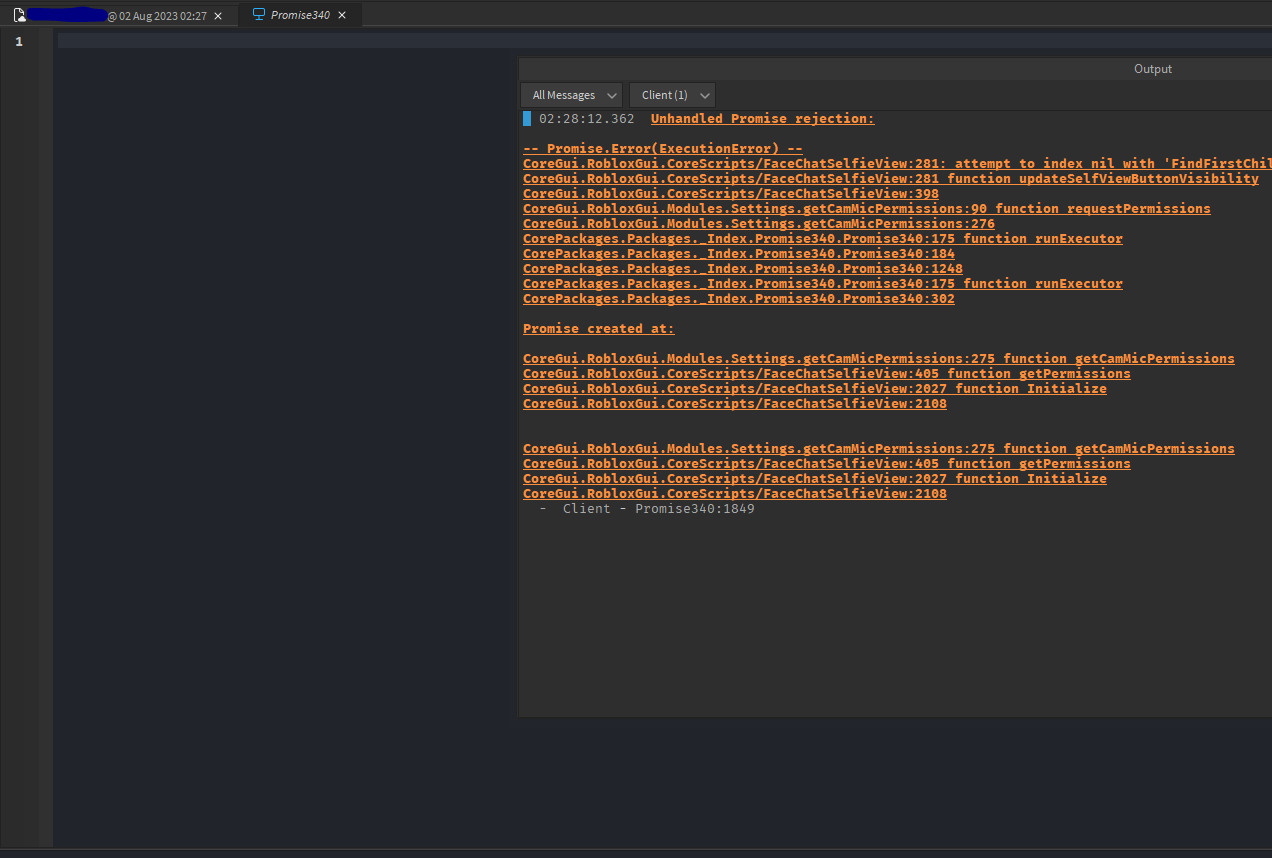The image size is (1272, 858).
Task: Click the place file icon on first tab
Action: pyautogui.click(x=19, y=15)
